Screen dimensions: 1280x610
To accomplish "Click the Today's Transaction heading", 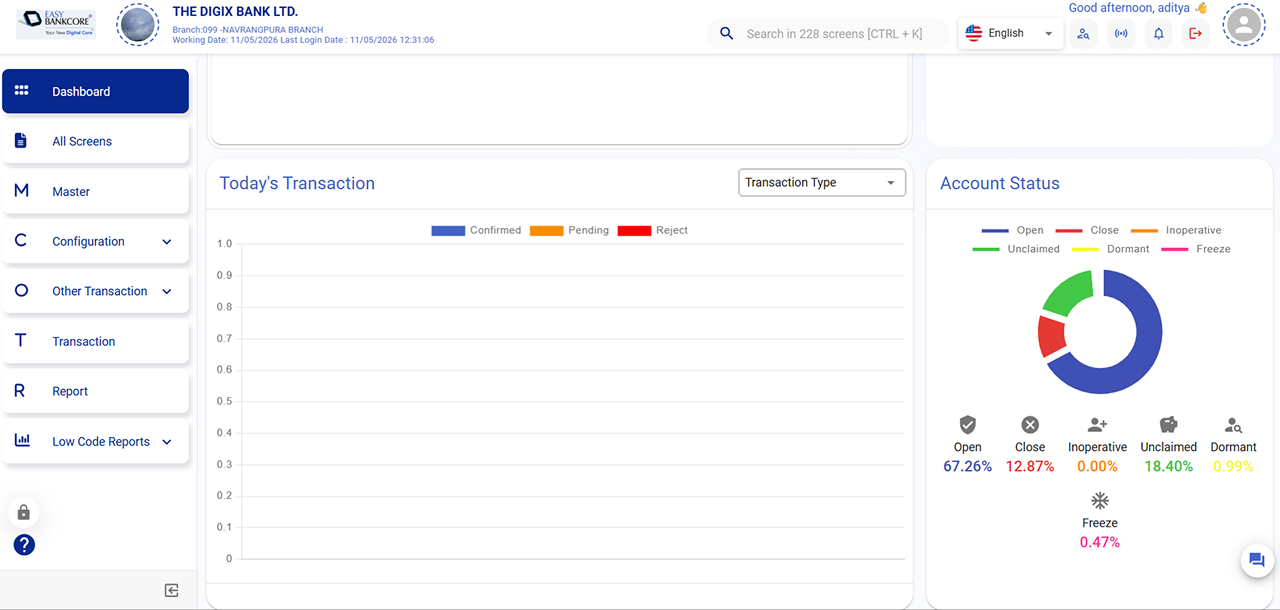I will 297,183.
